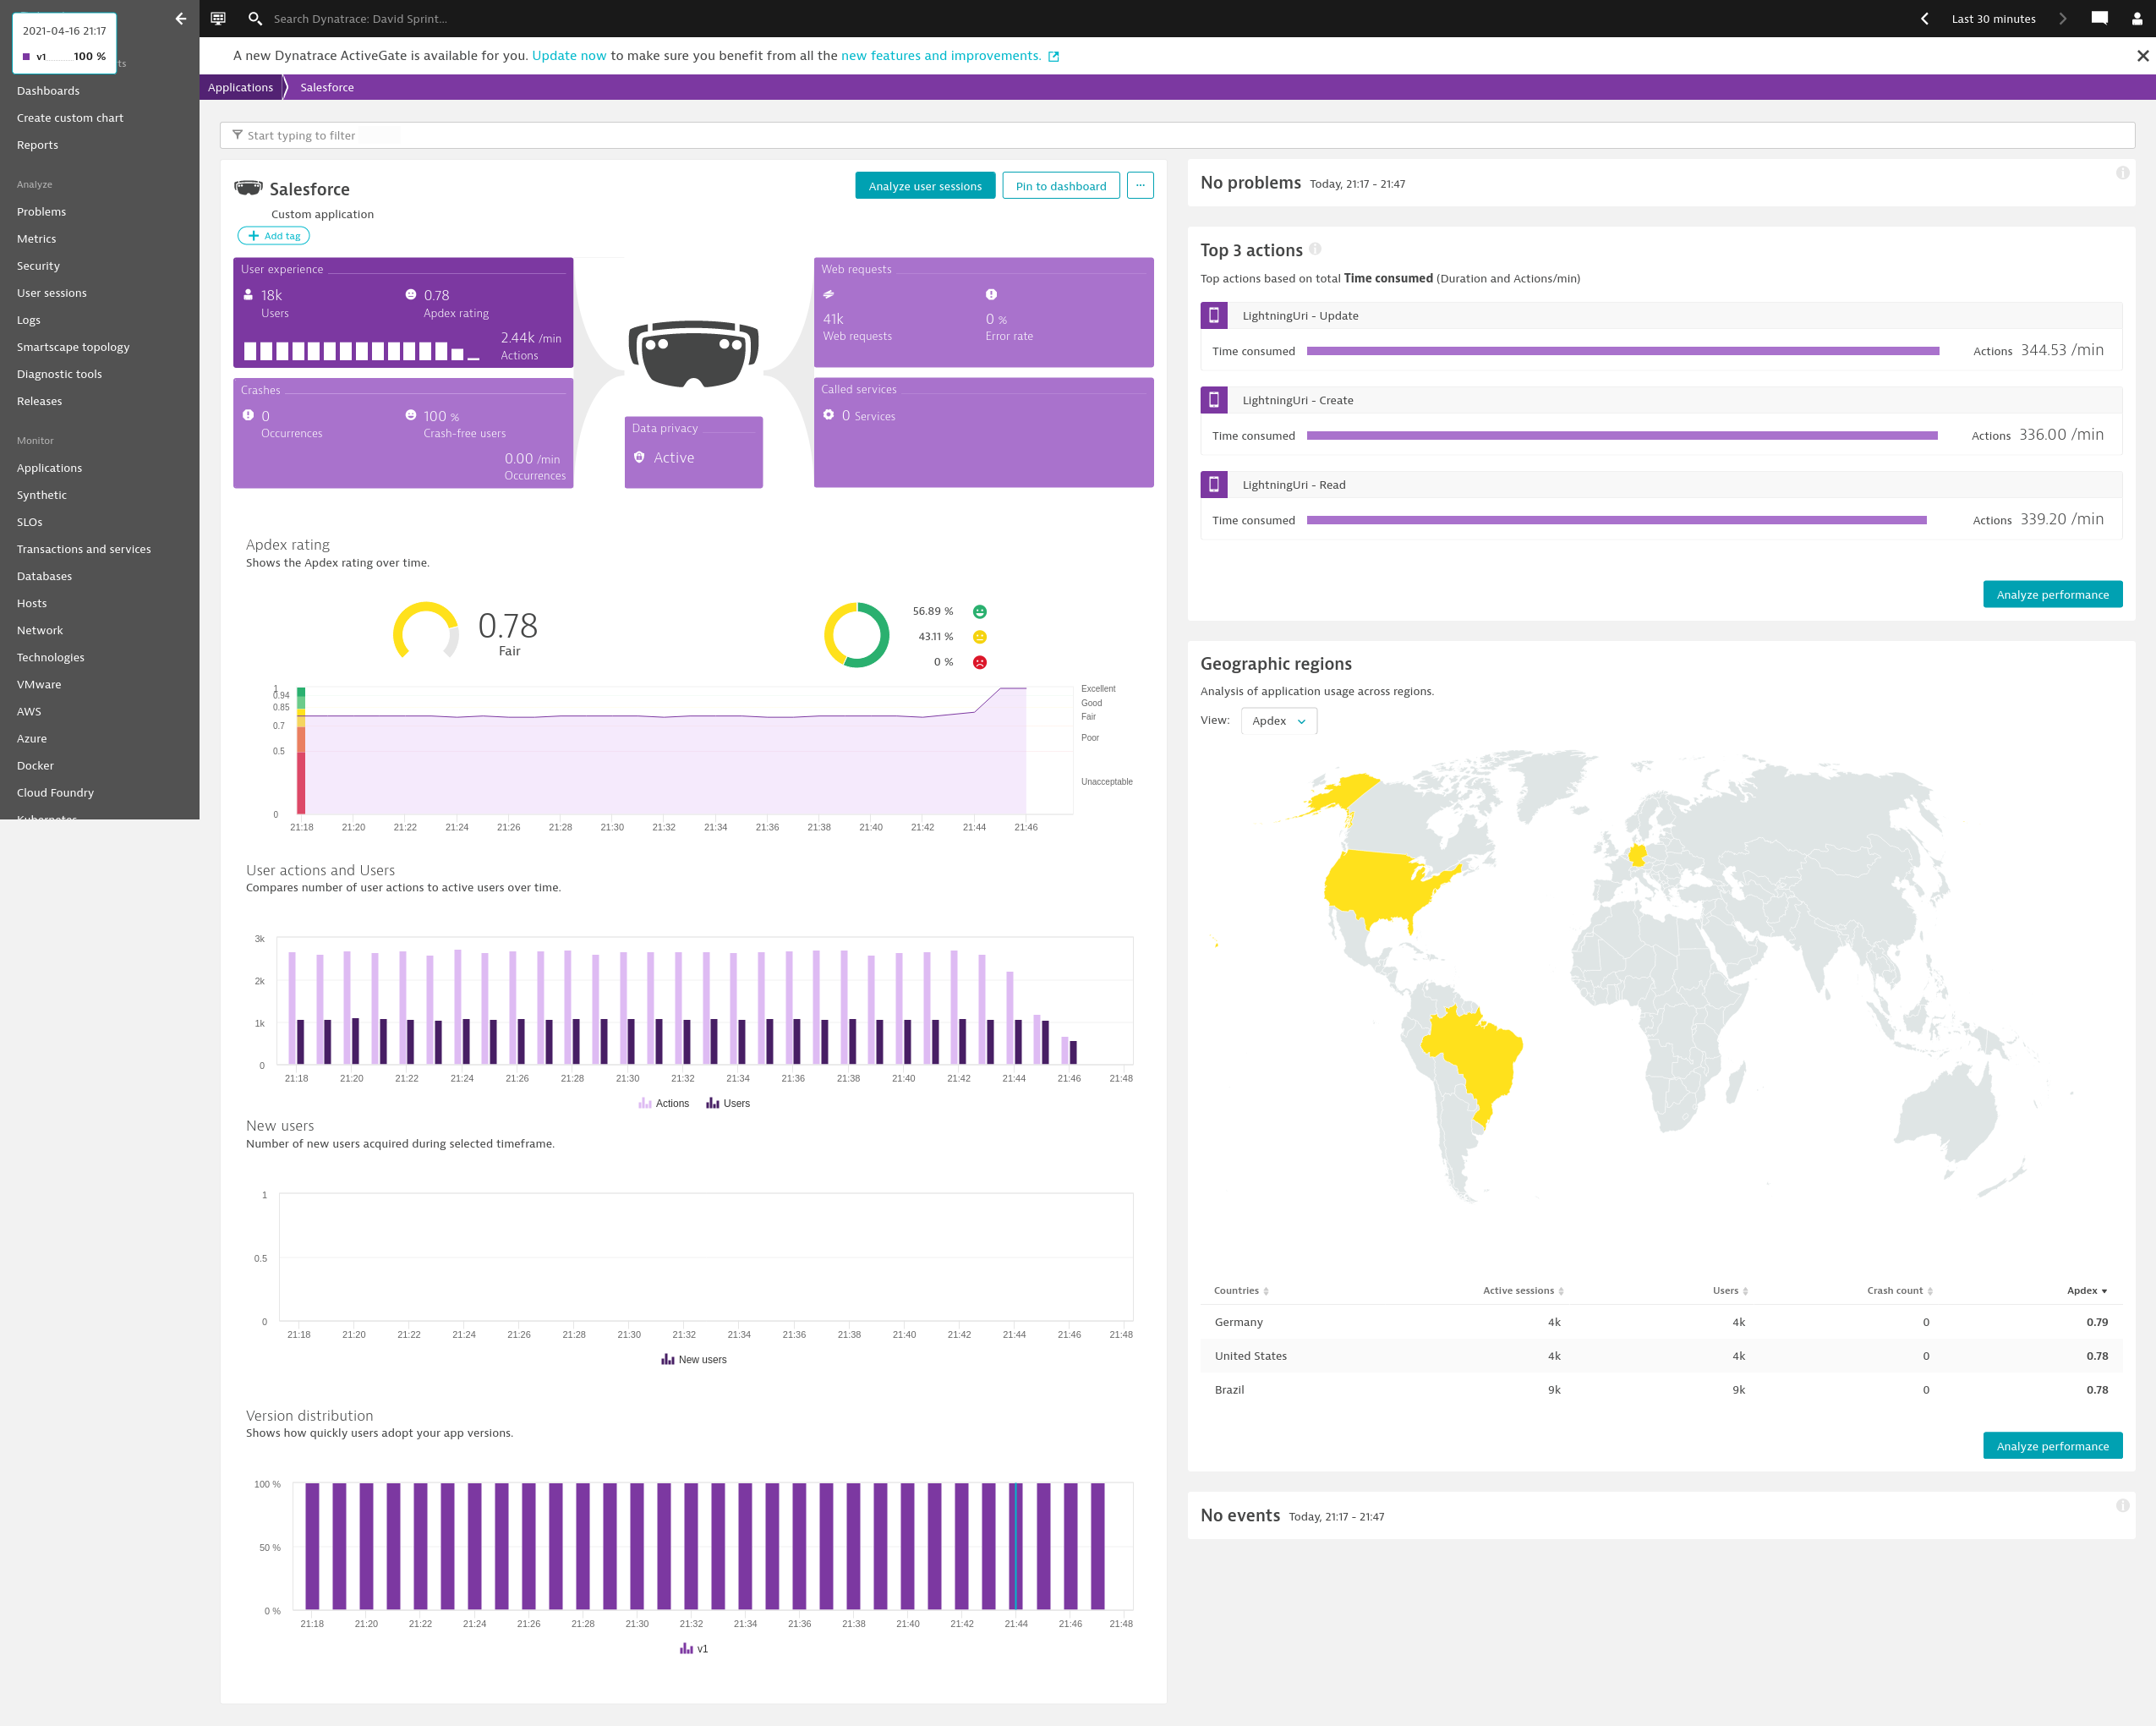Select United States row in countries table
Screen dimensions: 2156x1726
(x=1660, y=1355)
